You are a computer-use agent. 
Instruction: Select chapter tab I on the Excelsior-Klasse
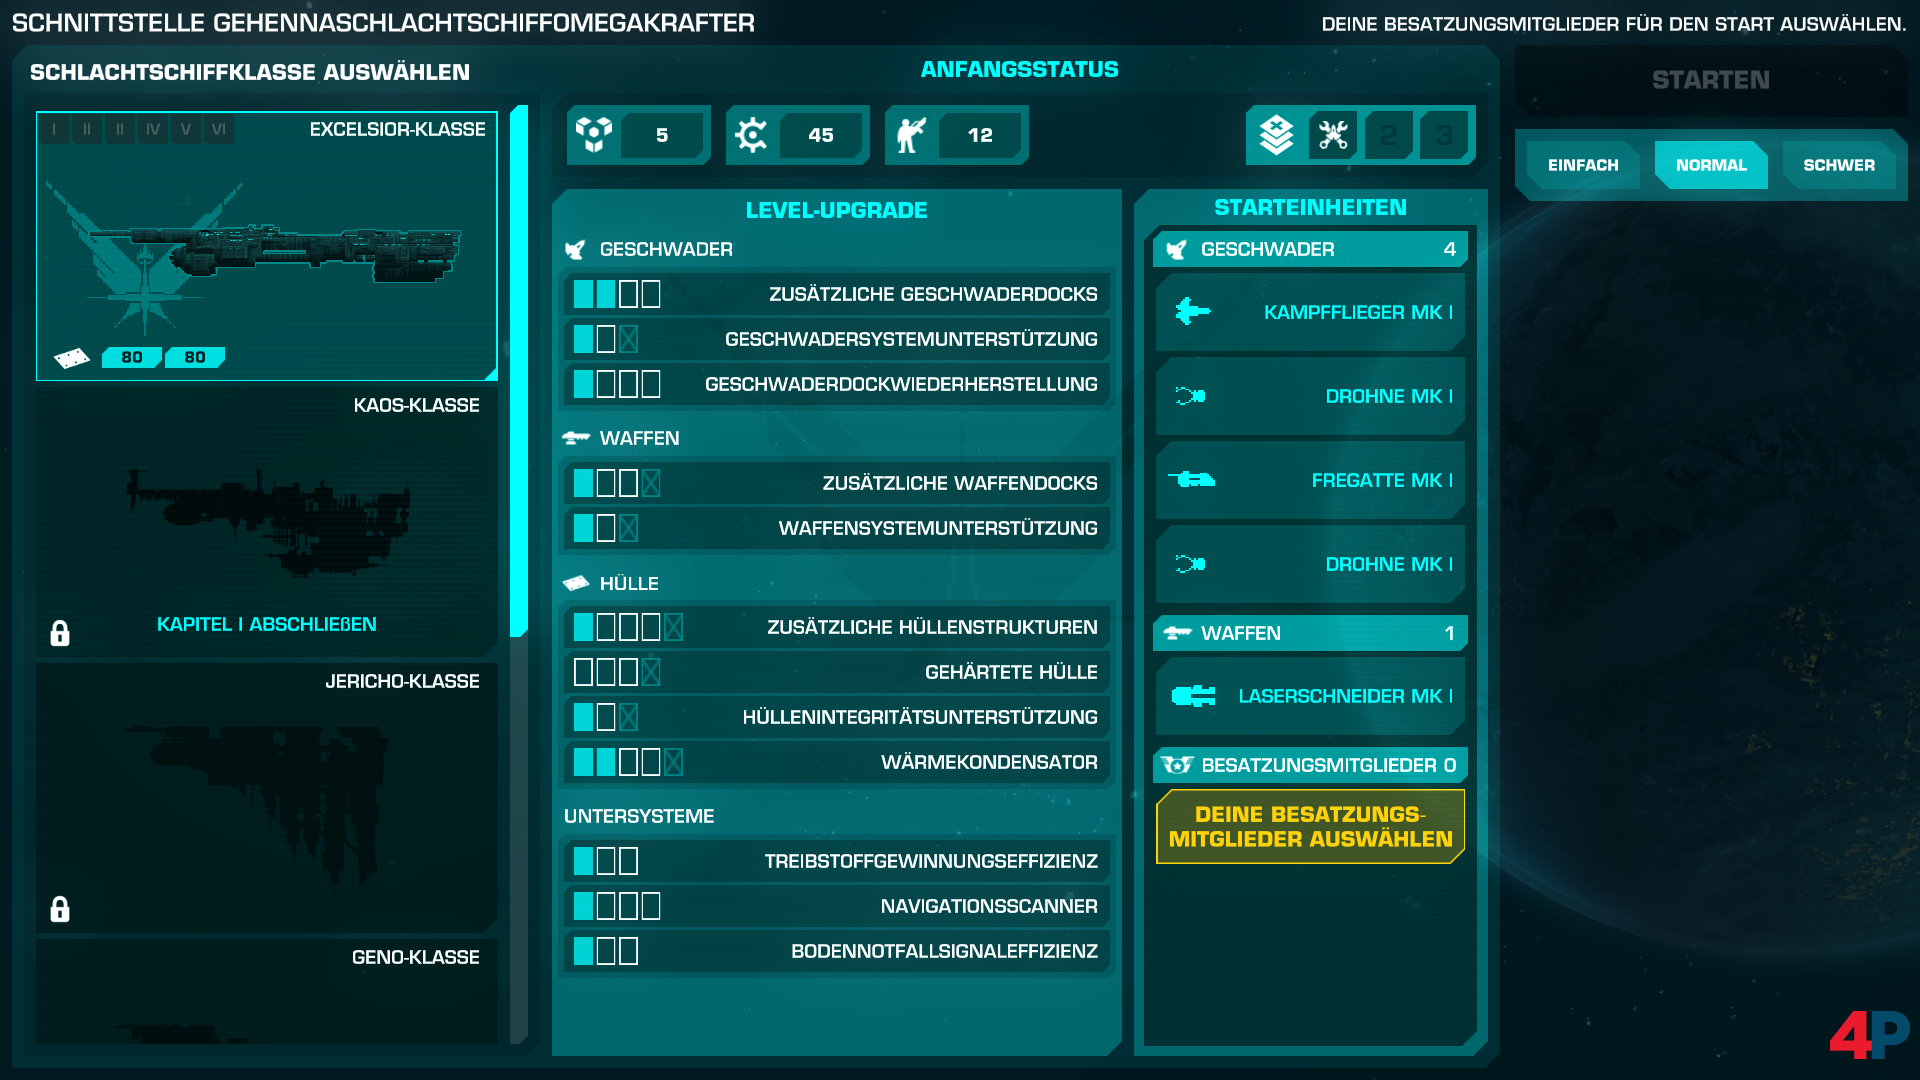(54, 128)
